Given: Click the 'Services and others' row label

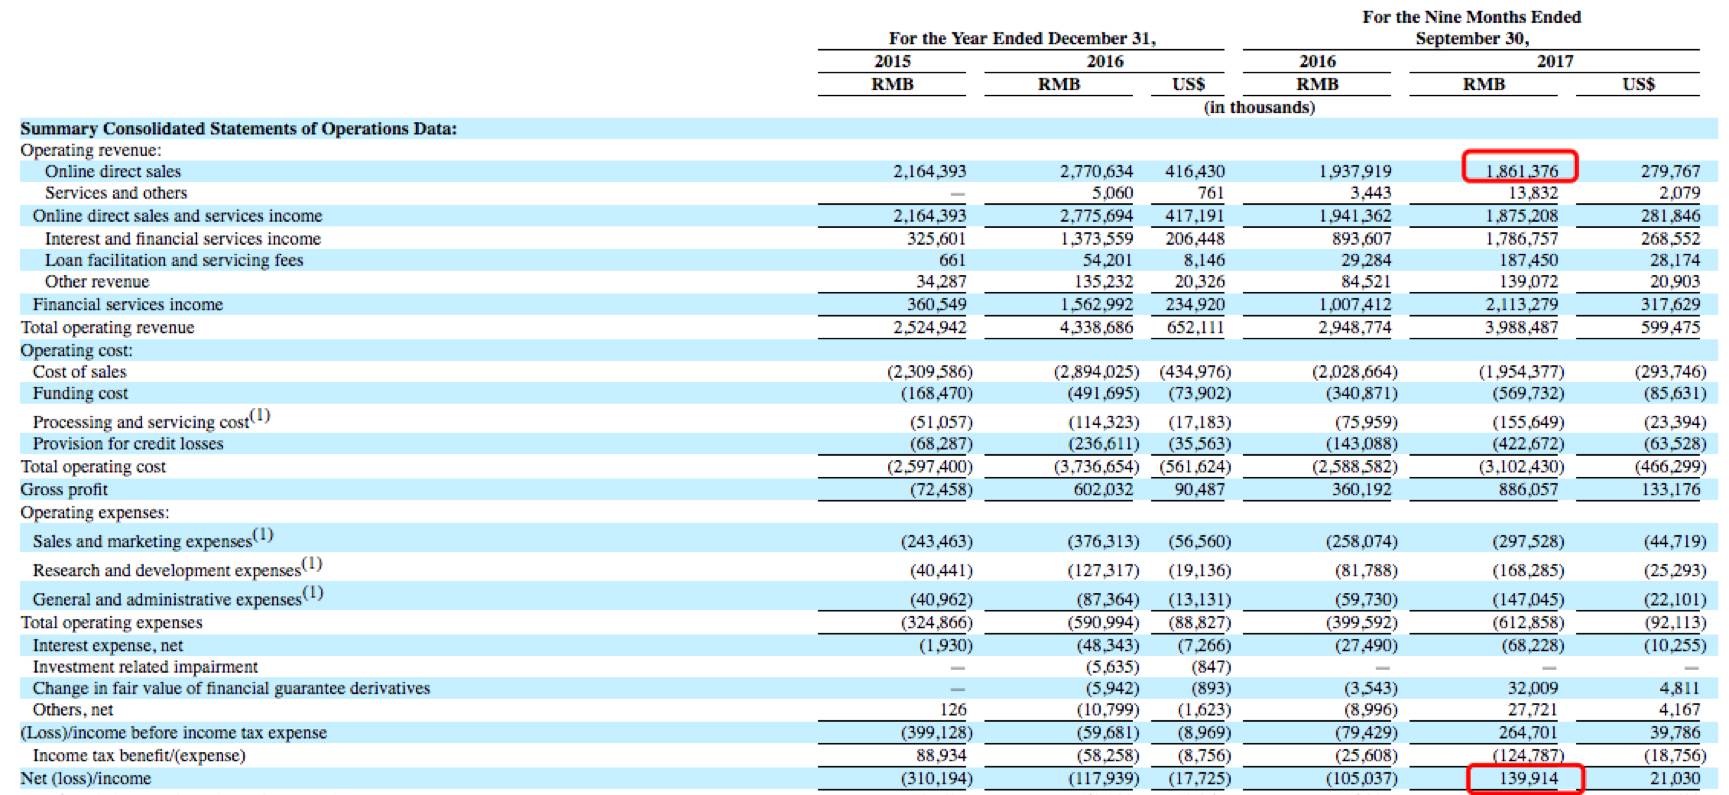Looking at the screenshot, I should (116, 193).
